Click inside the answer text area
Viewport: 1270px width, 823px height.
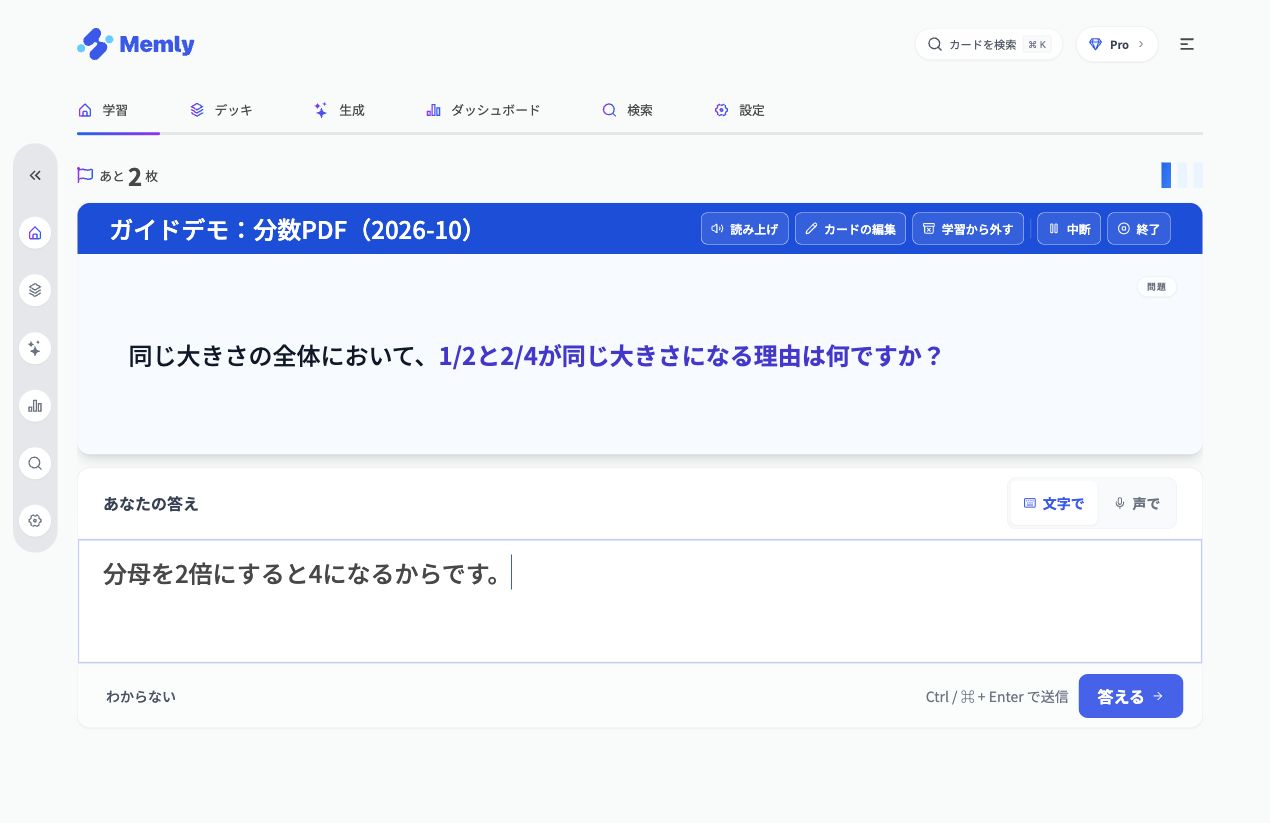tap(640, 601)
